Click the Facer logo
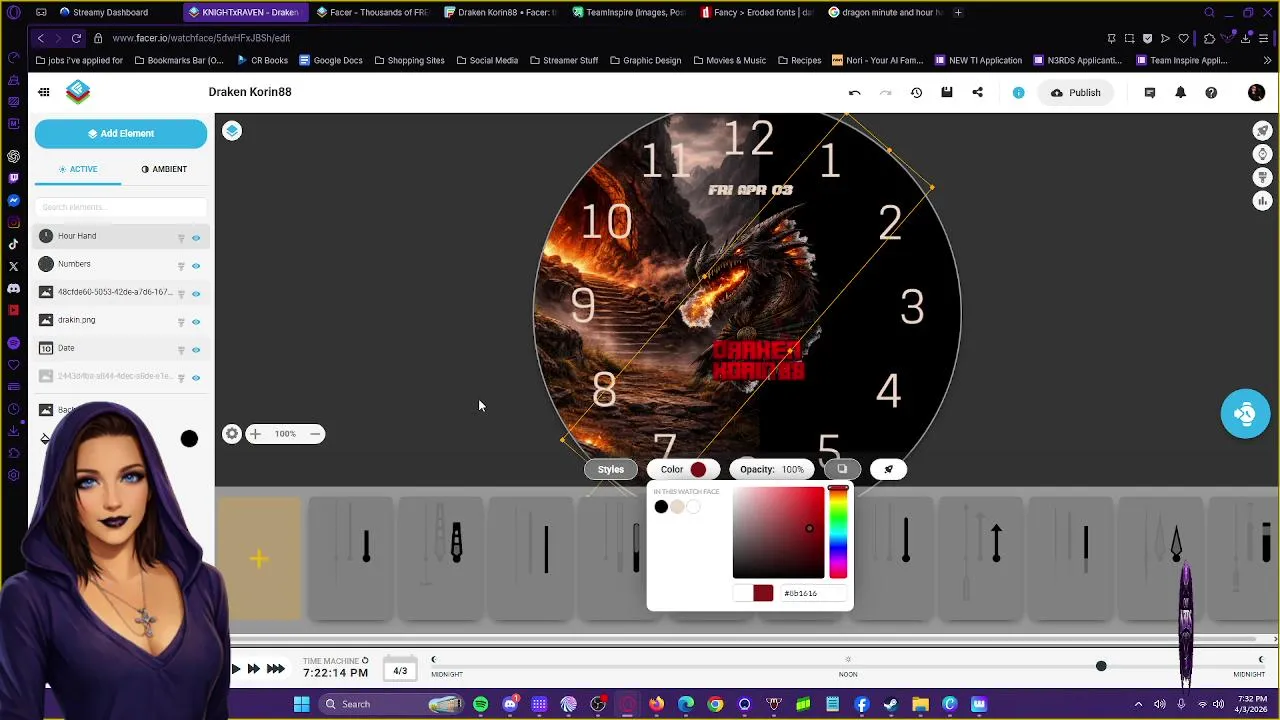 click(x=78, y=92)
